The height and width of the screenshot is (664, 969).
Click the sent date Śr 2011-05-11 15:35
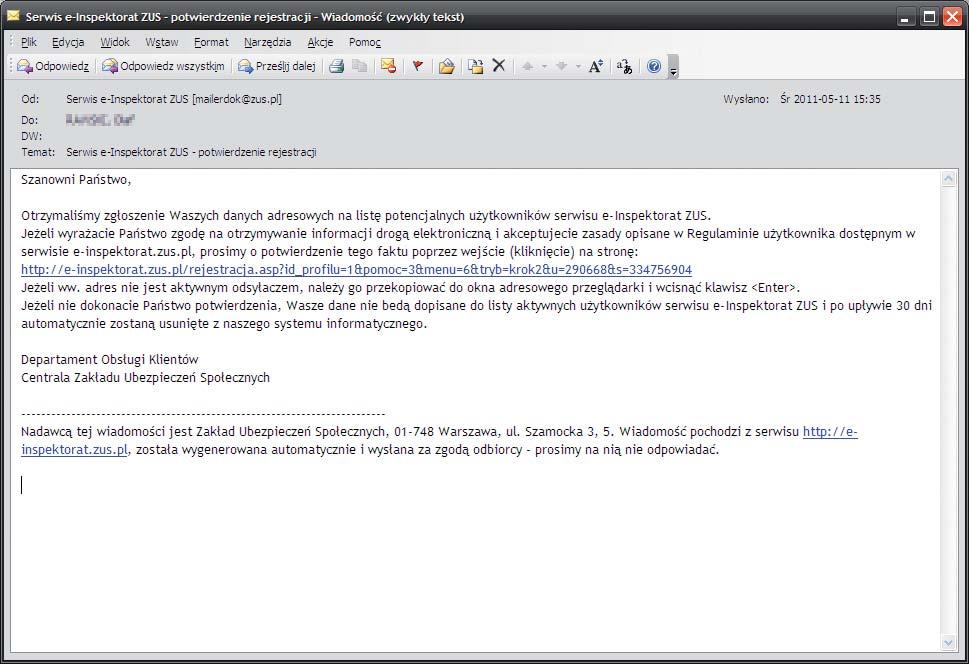pyautogui.click(x=830, y=99)
